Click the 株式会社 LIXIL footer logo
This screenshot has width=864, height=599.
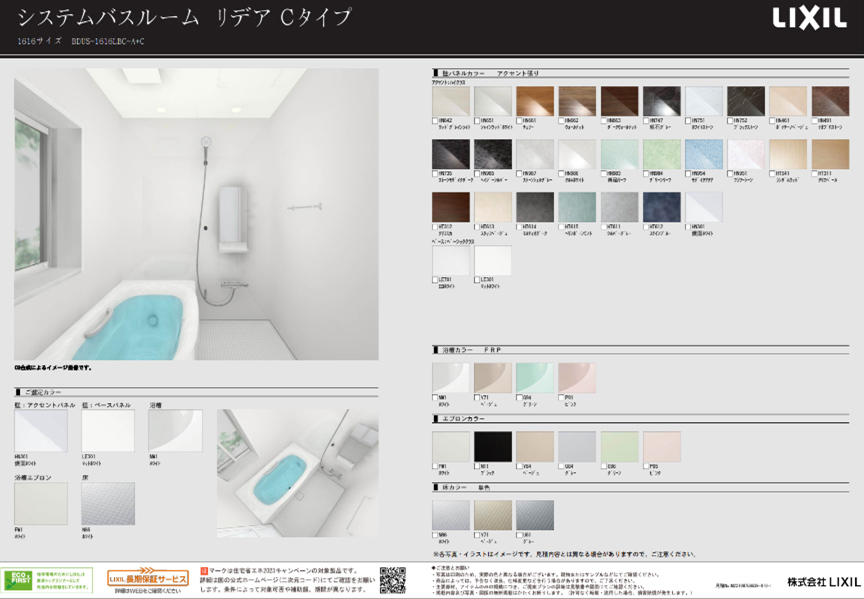[x=823, y=582]
